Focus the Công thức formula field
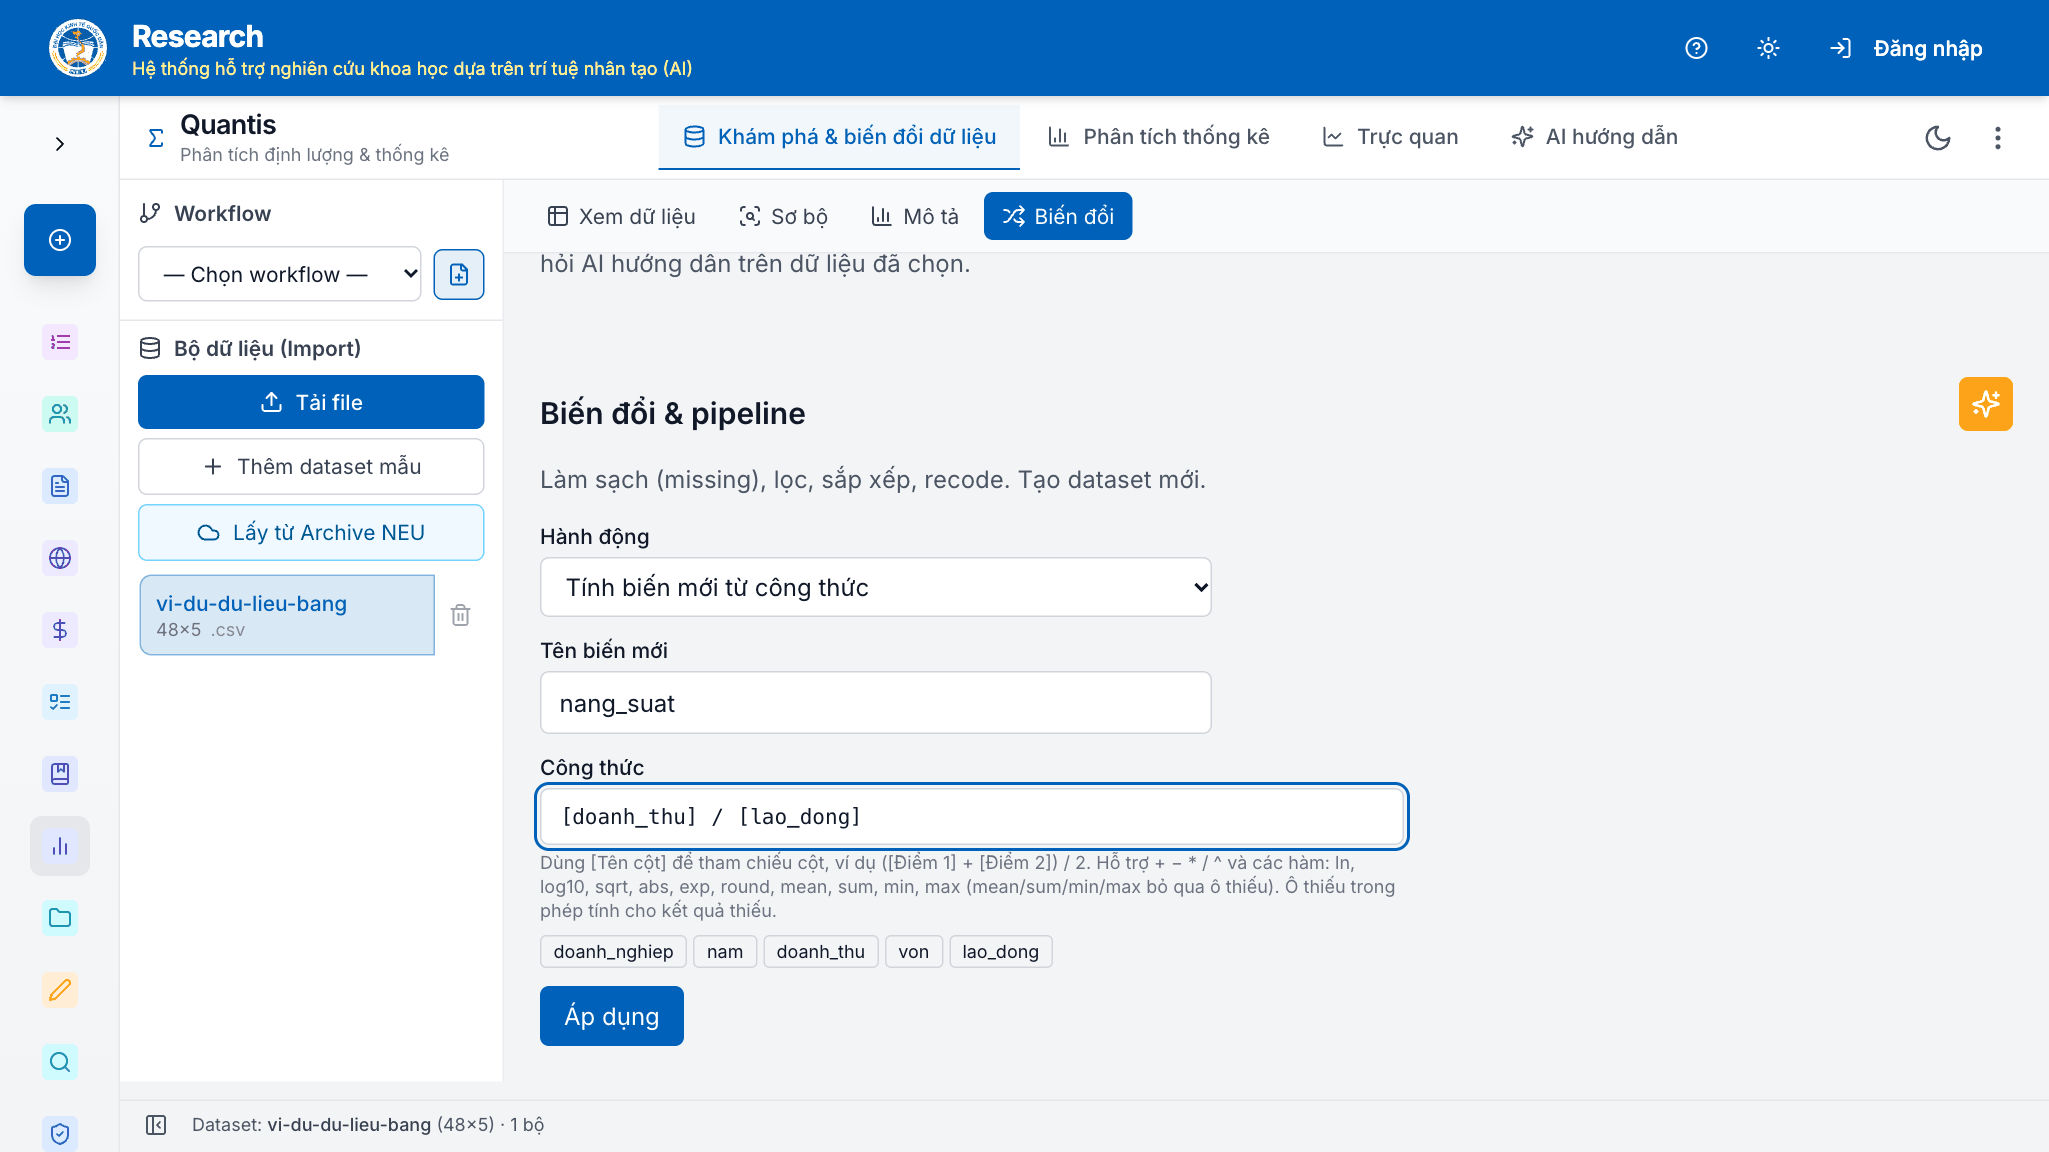Screen dimensions: 2049x1152 (972, 816)
